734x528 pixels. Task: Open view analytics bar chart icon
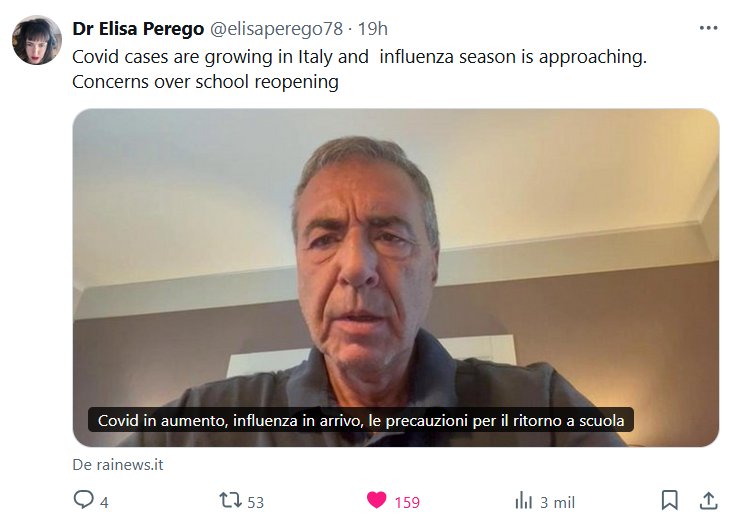[x=523, y=500]
